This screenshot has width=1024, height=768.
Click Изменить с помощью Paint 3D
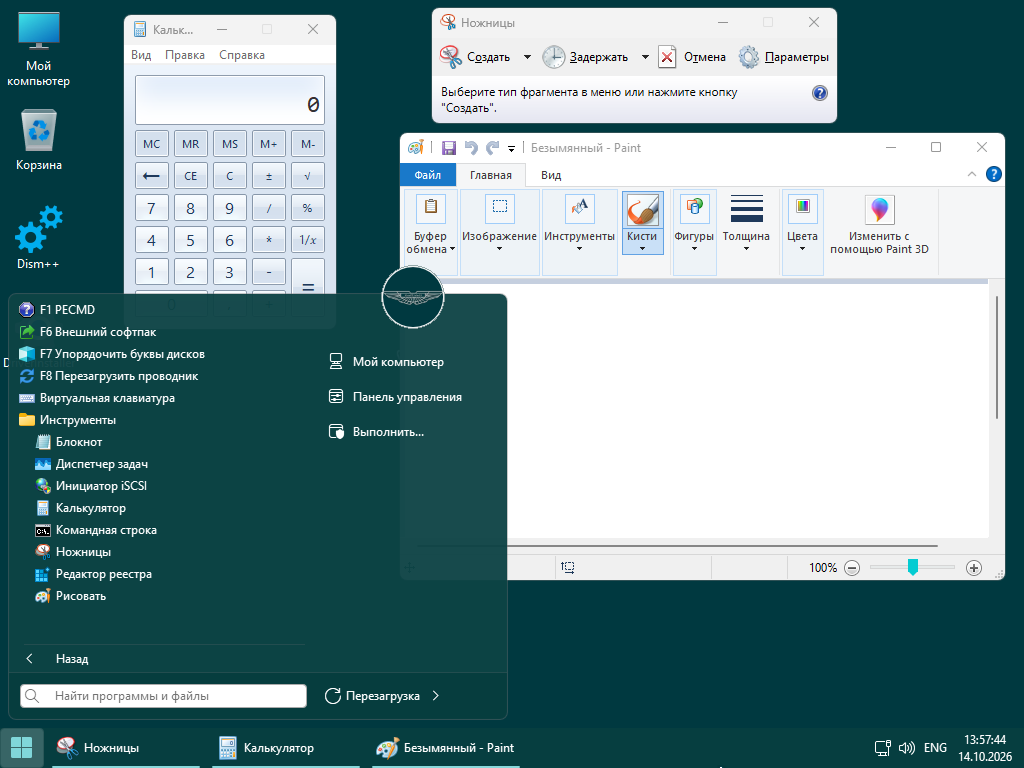pos(879,224)
